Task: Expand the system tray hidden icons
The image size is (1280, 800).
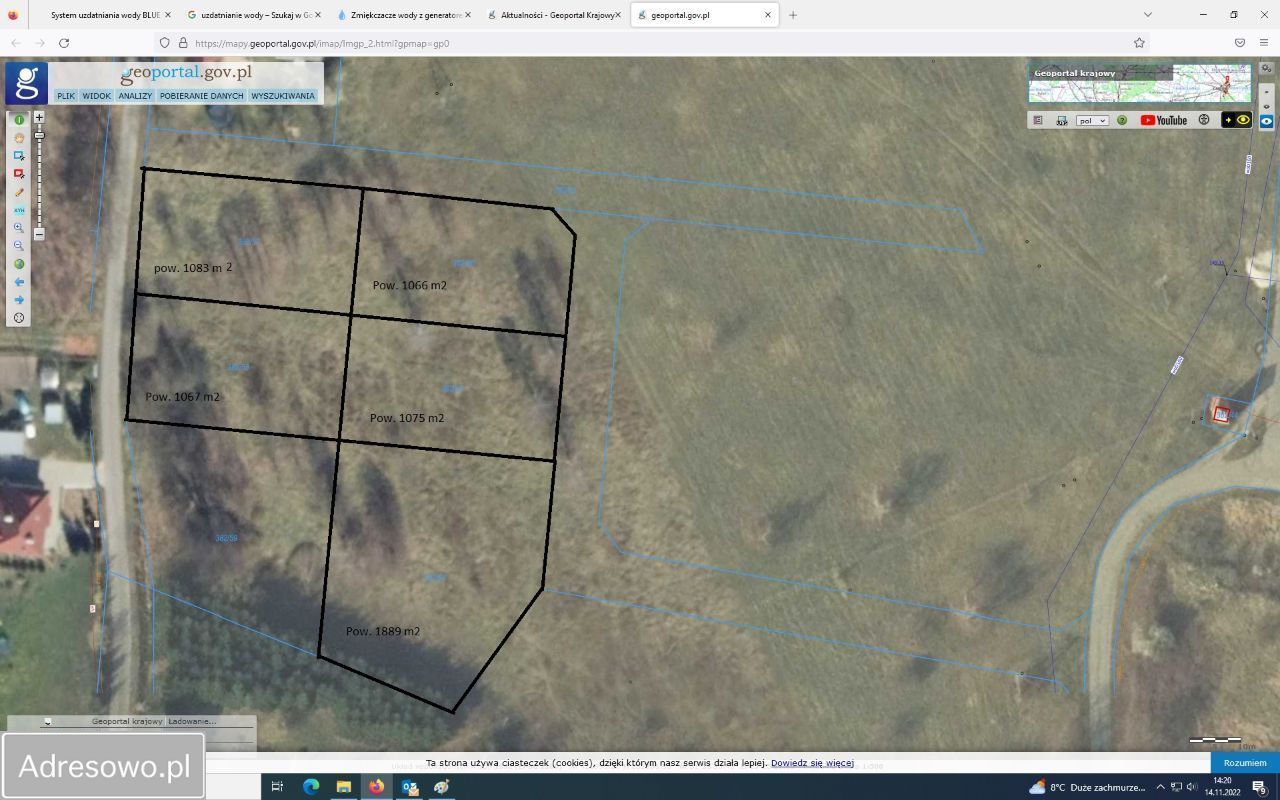Action: [x=1161, y=787]
